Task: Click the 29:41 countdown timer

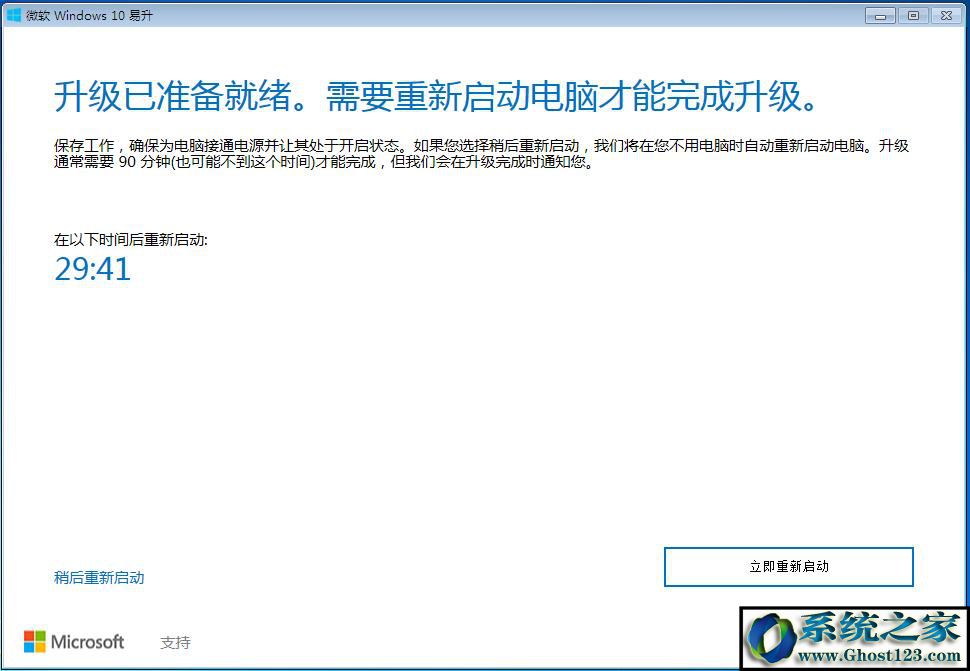Action: point(93,269)
